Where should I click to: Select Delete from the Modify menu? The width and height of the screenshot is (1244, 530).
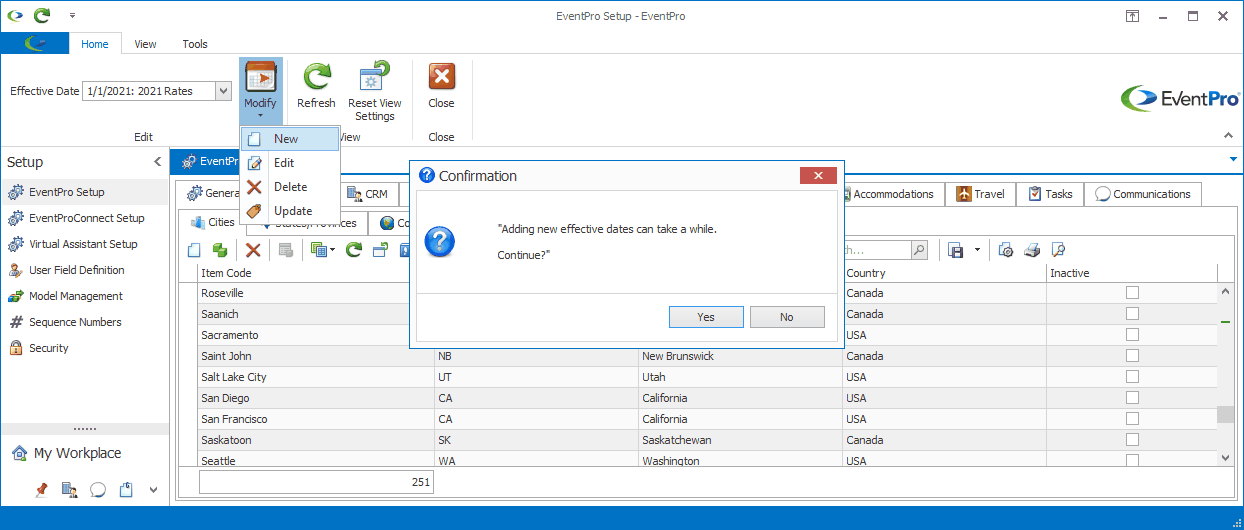click(x=290, y=187)
